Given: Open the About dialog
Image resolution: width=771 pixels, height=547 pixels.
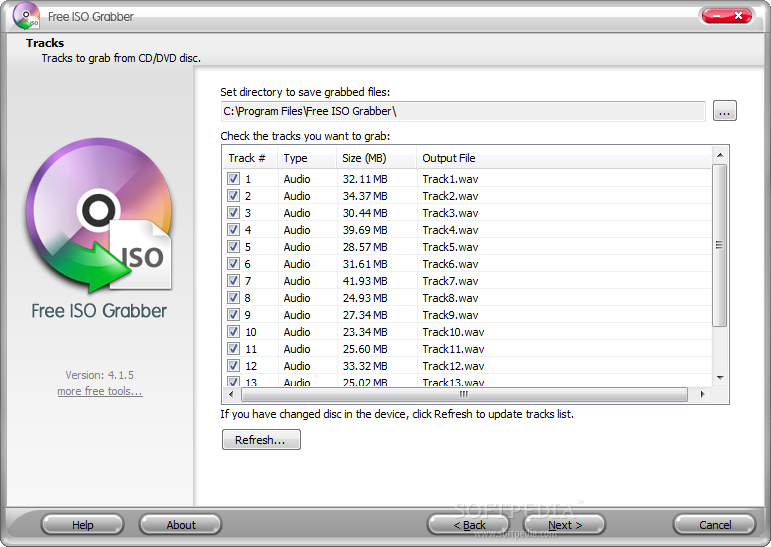Looking at the screenshot, I should pos(180,525).
